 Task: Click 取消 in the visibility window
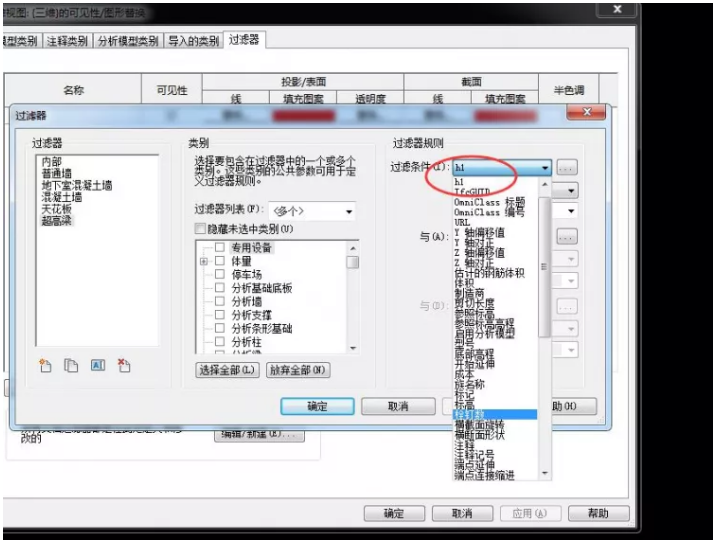[462, 513]
